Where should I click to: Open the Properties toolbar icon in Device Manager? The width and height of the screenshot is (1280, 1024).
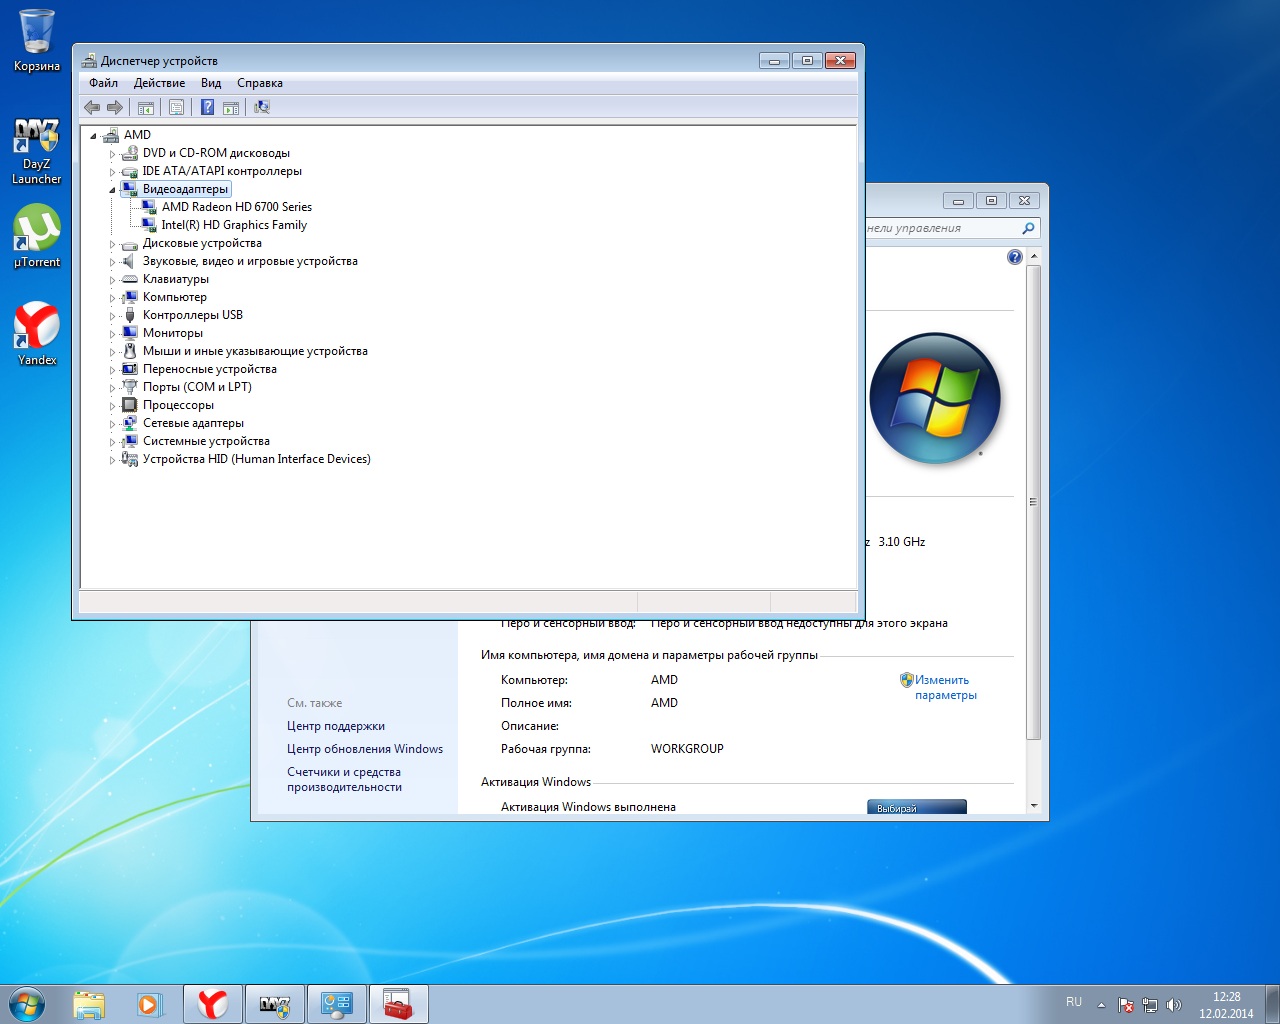[176, 107]
